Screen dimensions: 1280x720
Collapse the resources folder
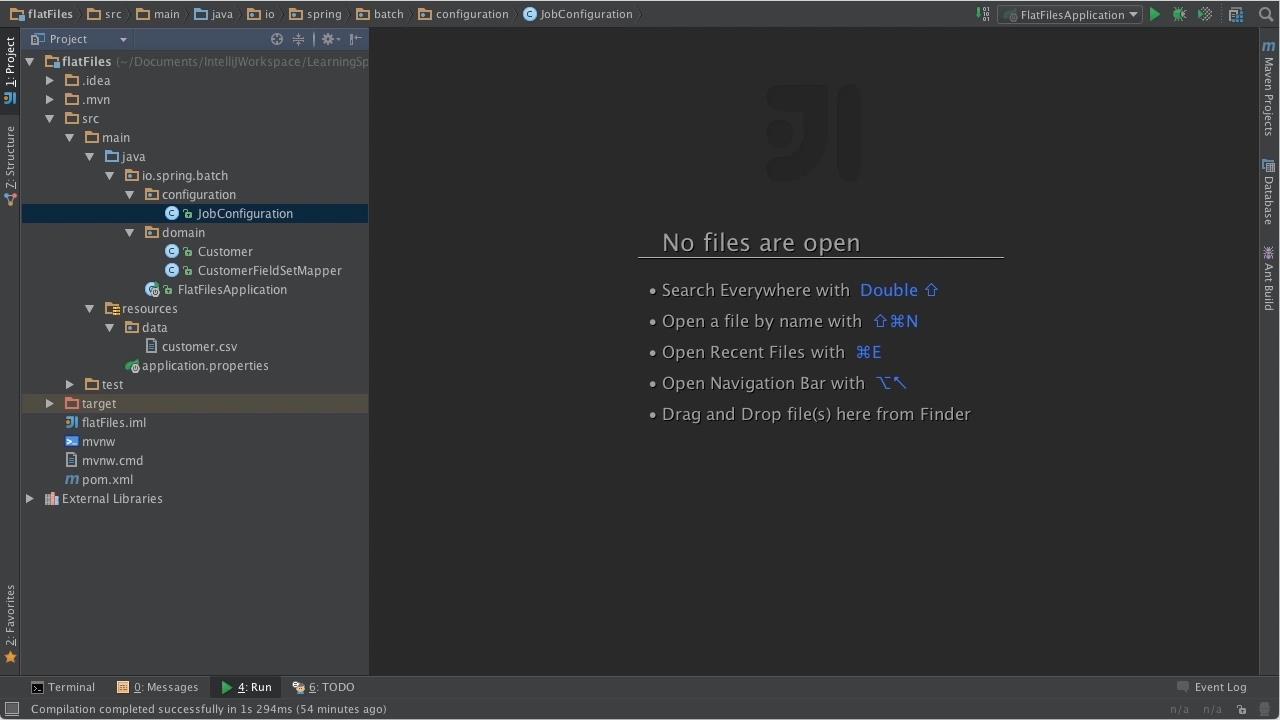click(x=90, y=309)
